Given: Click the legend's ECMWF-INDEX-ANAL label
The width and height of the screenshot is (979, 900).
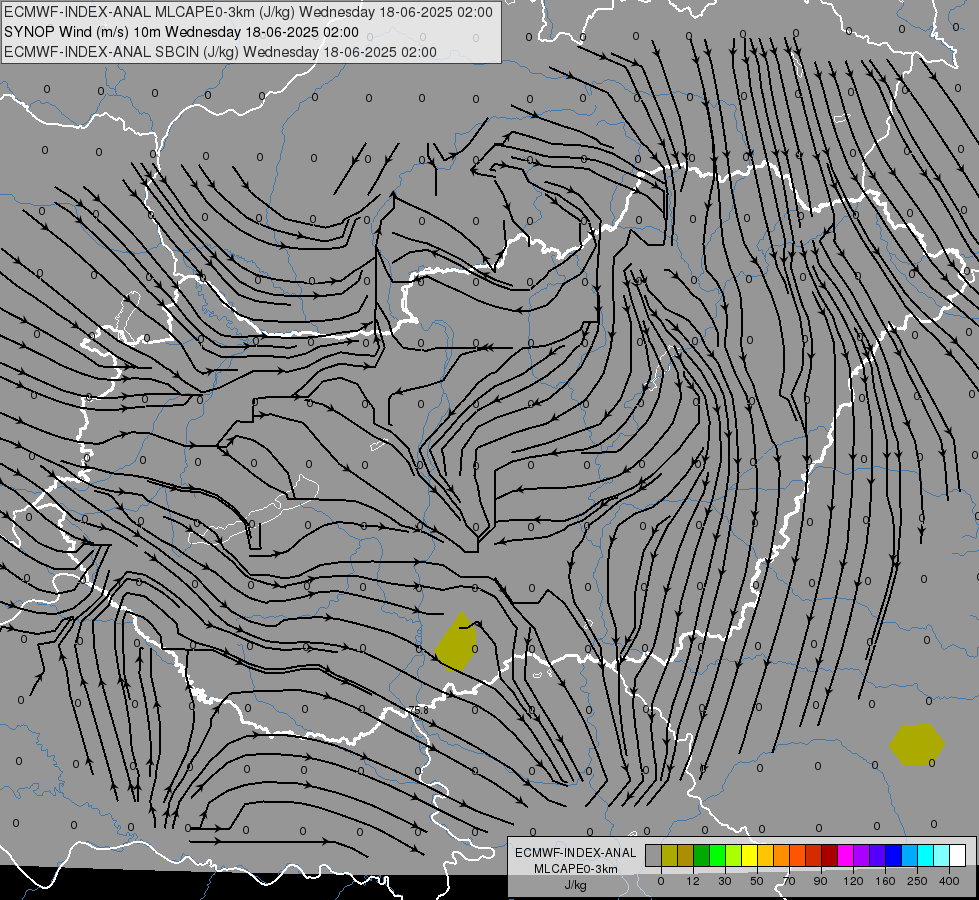Looking at the screenshot, I should coord(576,853).
